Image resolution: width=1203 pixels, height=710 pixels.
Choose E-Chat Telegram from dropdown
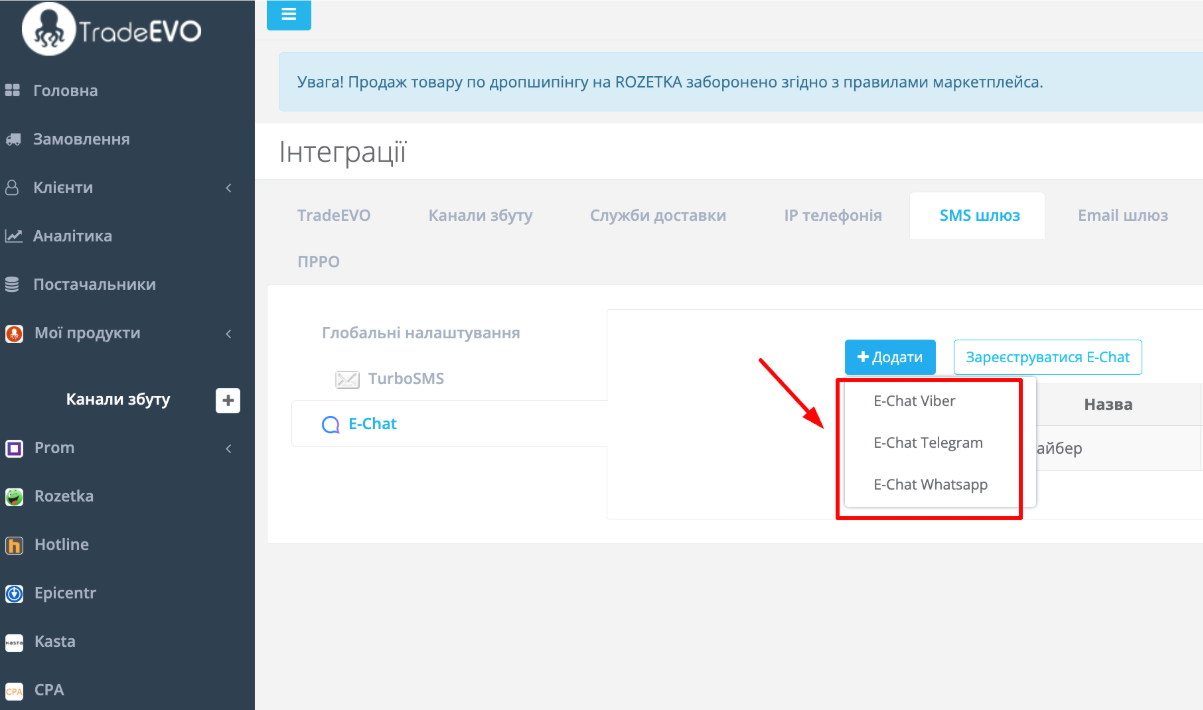pyautogui.click(x=928, y=443)
